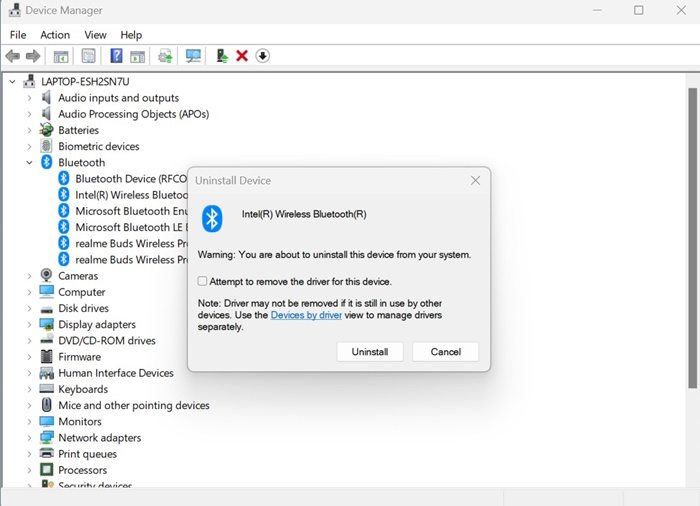Viewport: 700px width, 506px height.
Task: Click the Back arrow toolbar icon
Action: [x=12, y=56]
